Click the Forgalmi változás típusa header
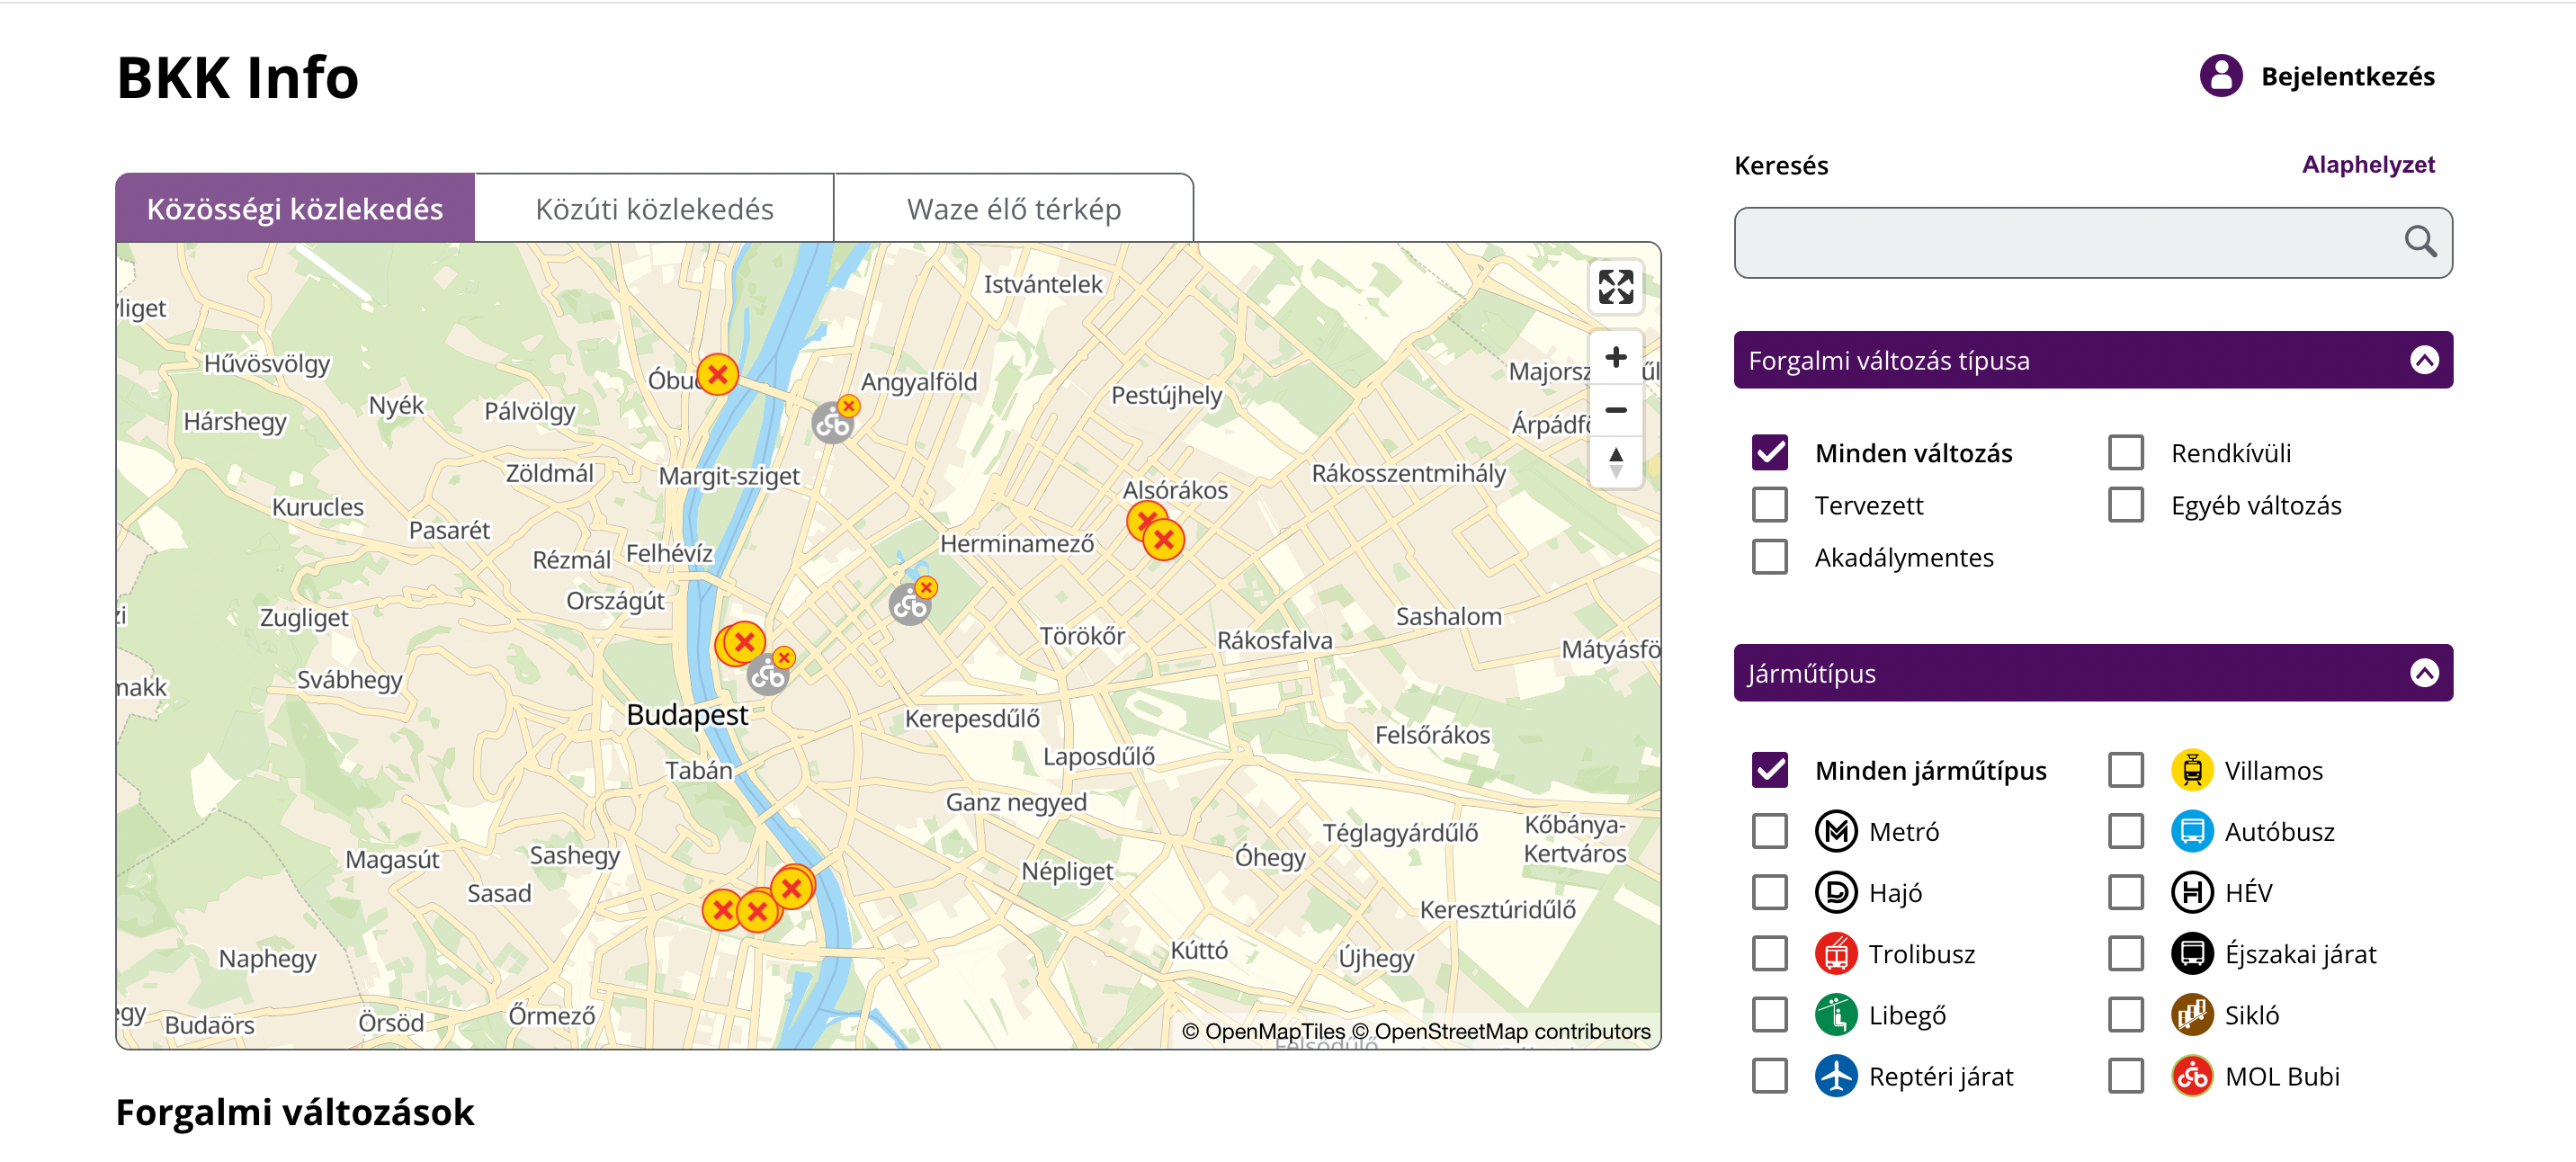 click(2092, 360)
